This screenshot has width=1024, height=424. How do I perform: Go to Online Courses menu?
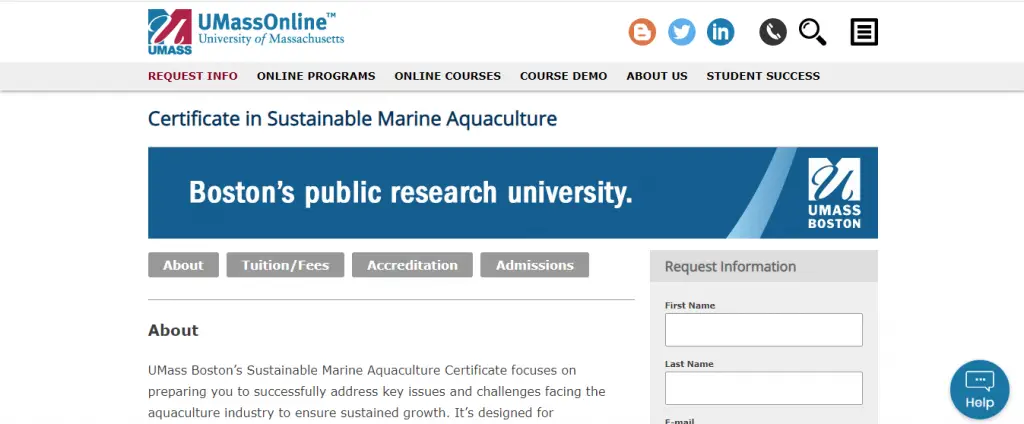click(448, 76)
